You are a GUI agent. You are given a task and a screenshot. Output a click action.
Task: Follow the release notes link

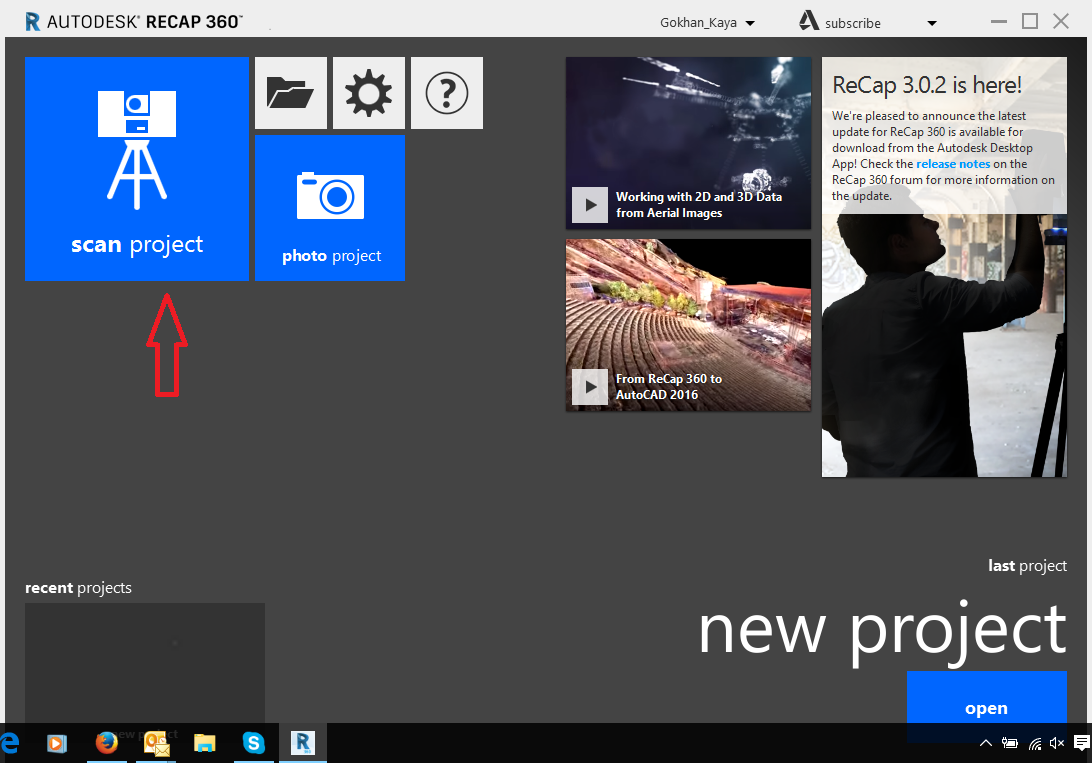[953, 164]
